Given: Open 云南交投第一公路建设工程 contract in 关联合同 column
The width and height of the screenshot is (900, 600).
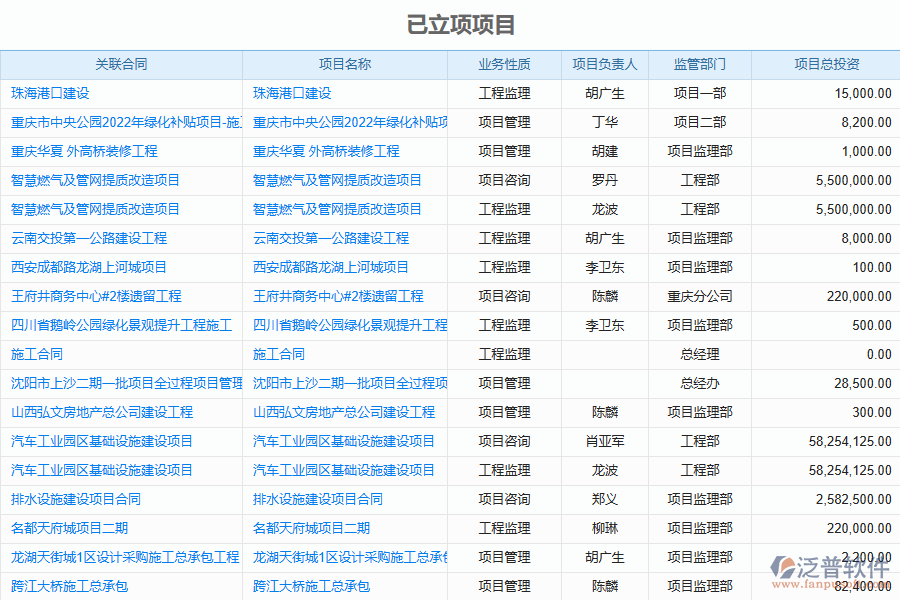Looking at the screenshot, I should (x=89, y=238).
